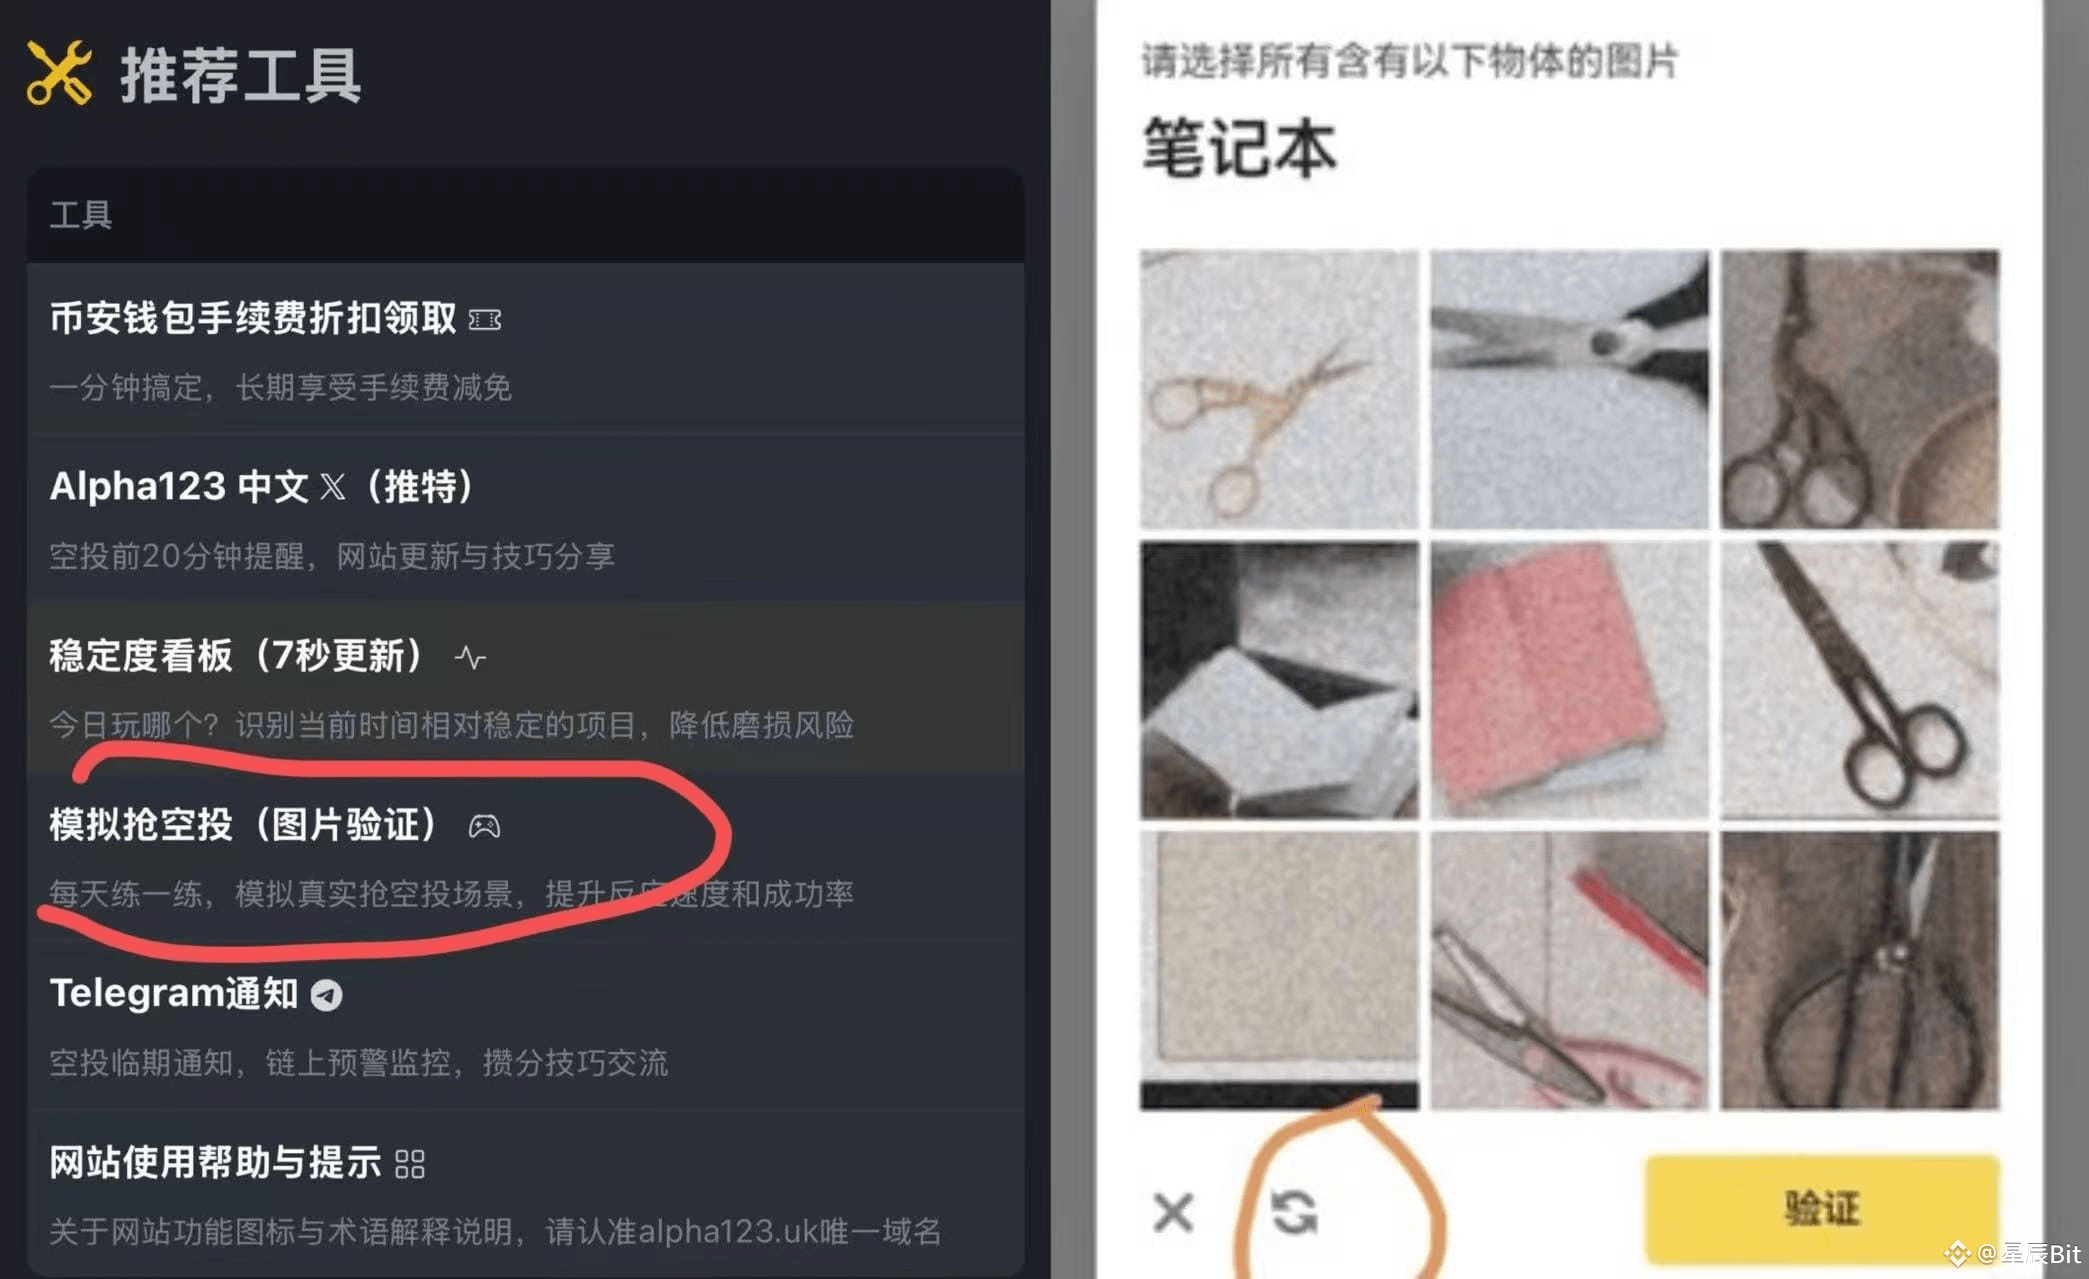Click the Telegram paper-plane icon

[x=326, y=995]
